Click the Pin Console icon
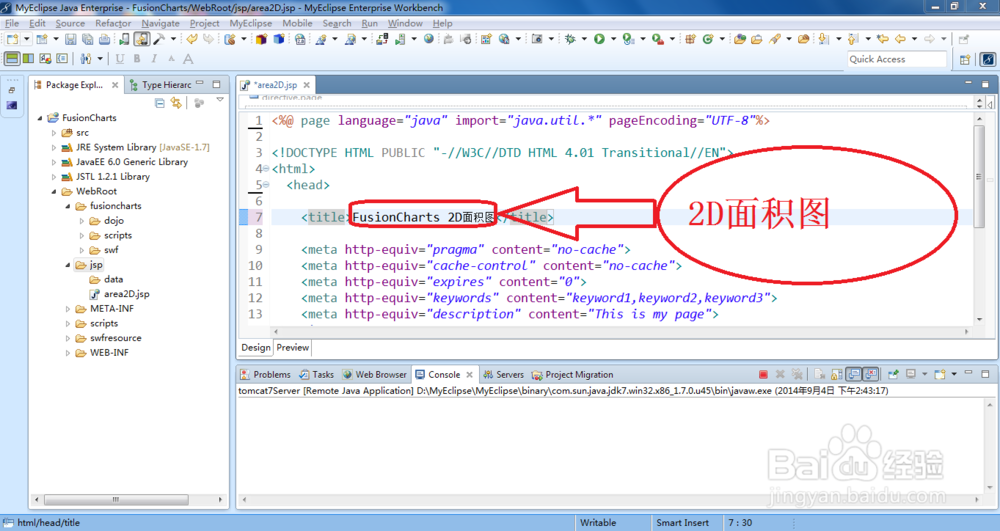 click(x=893, y=374)
